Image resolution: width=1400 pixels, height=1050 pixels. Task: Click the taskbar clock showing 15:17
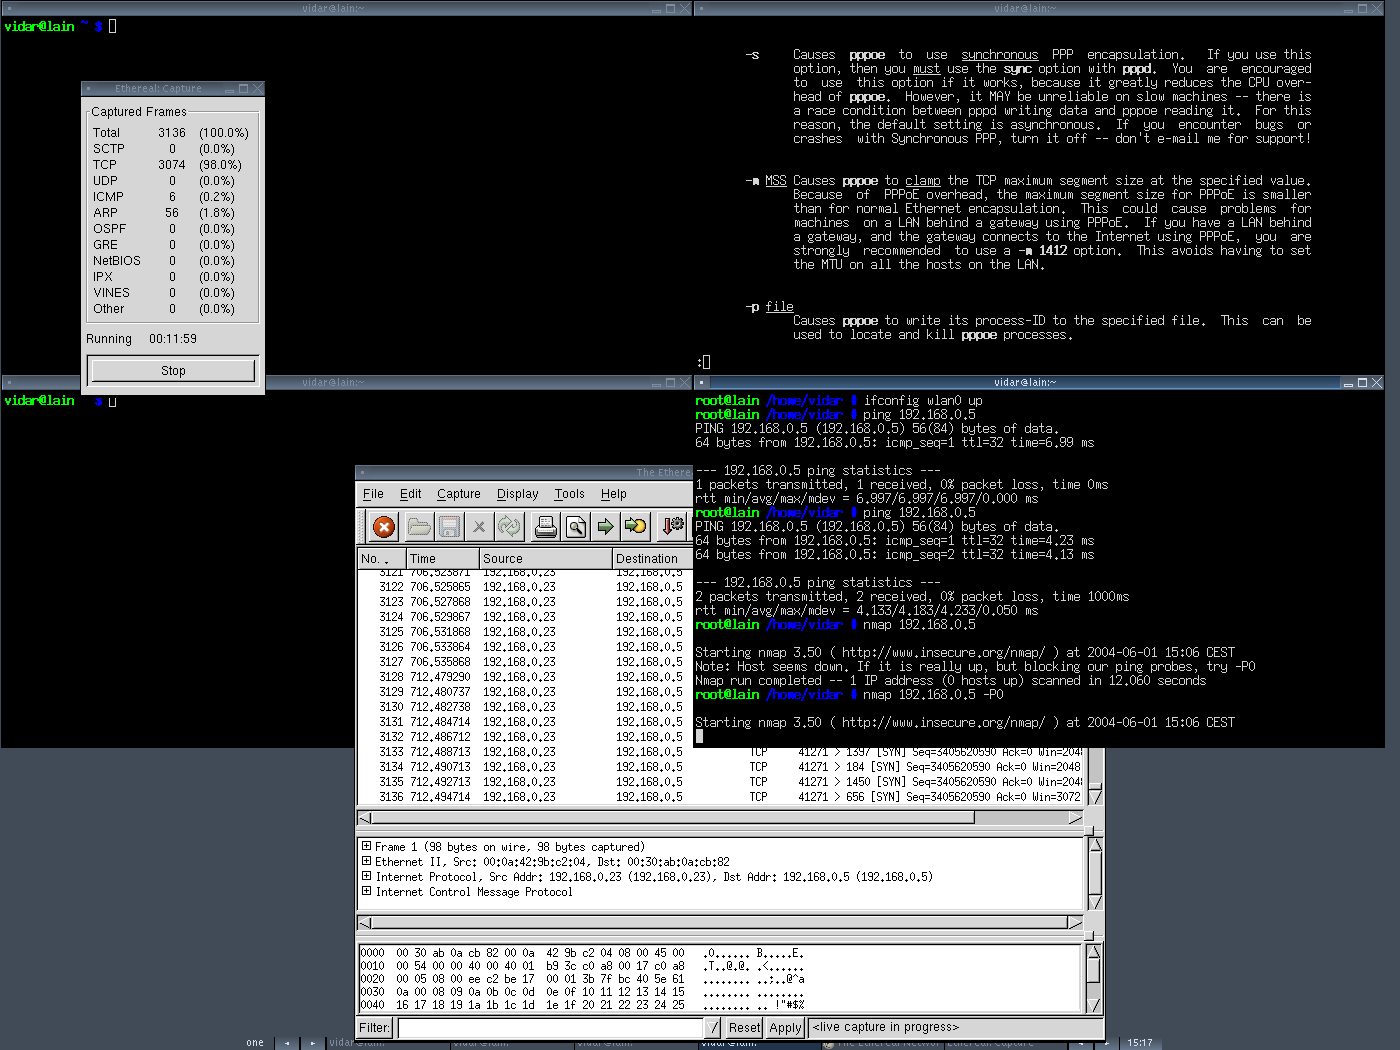pos(1140,1042)
